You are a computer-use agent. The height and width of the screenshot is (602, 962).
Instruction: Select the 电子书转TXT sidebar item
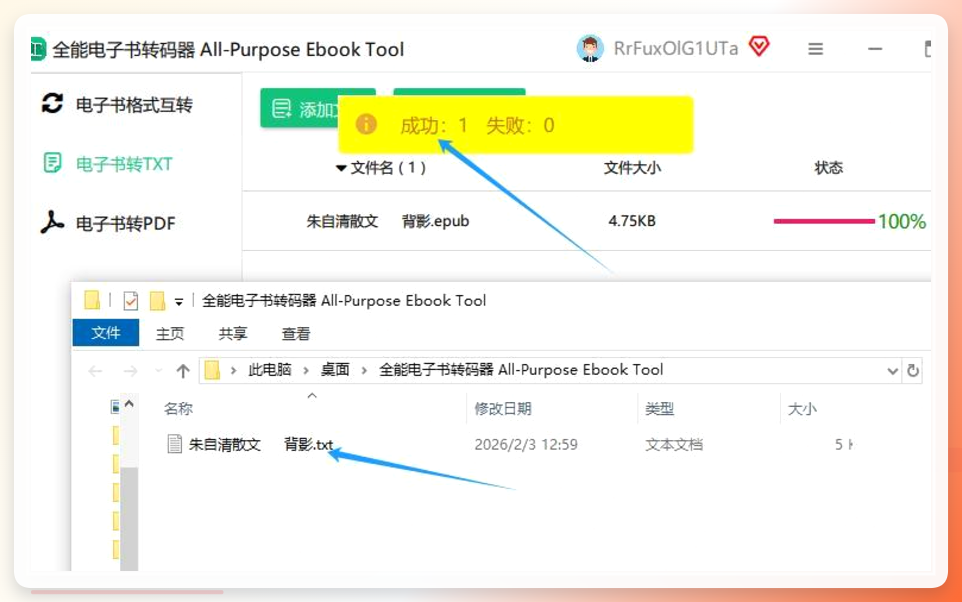108,164
